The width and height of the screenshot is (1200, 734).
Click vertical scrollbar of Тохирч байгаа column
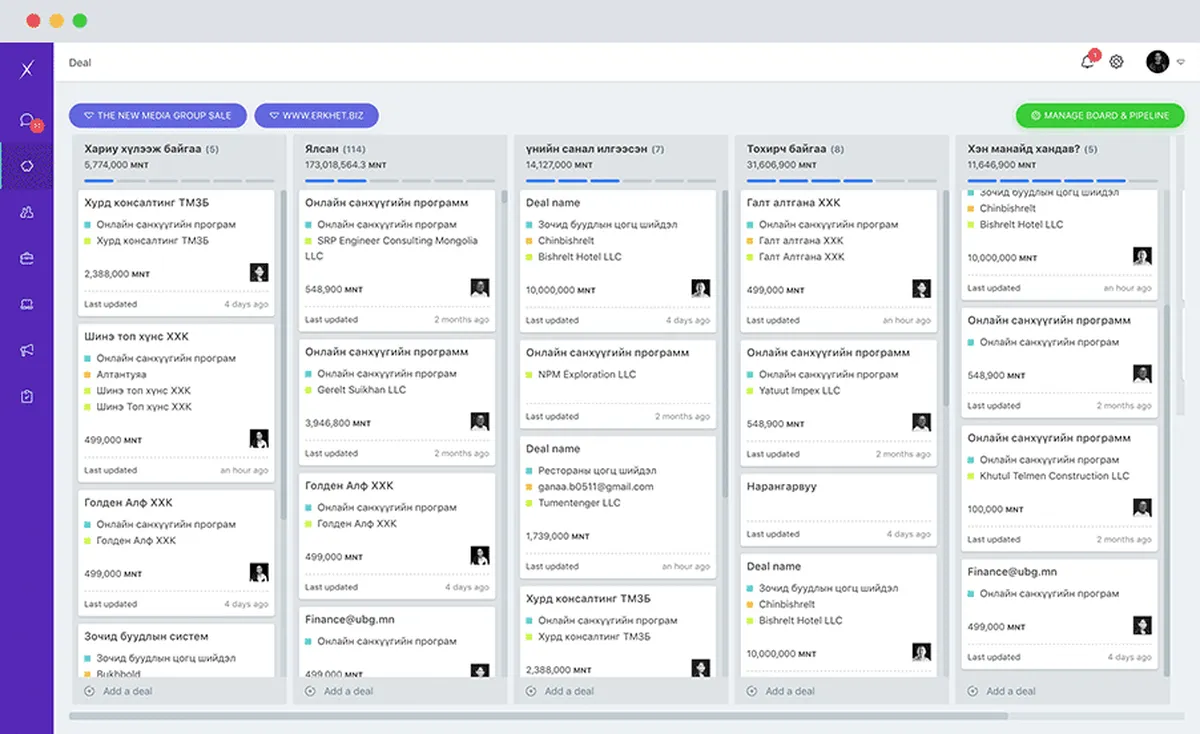pyautogui.click(x=945, y=297)
